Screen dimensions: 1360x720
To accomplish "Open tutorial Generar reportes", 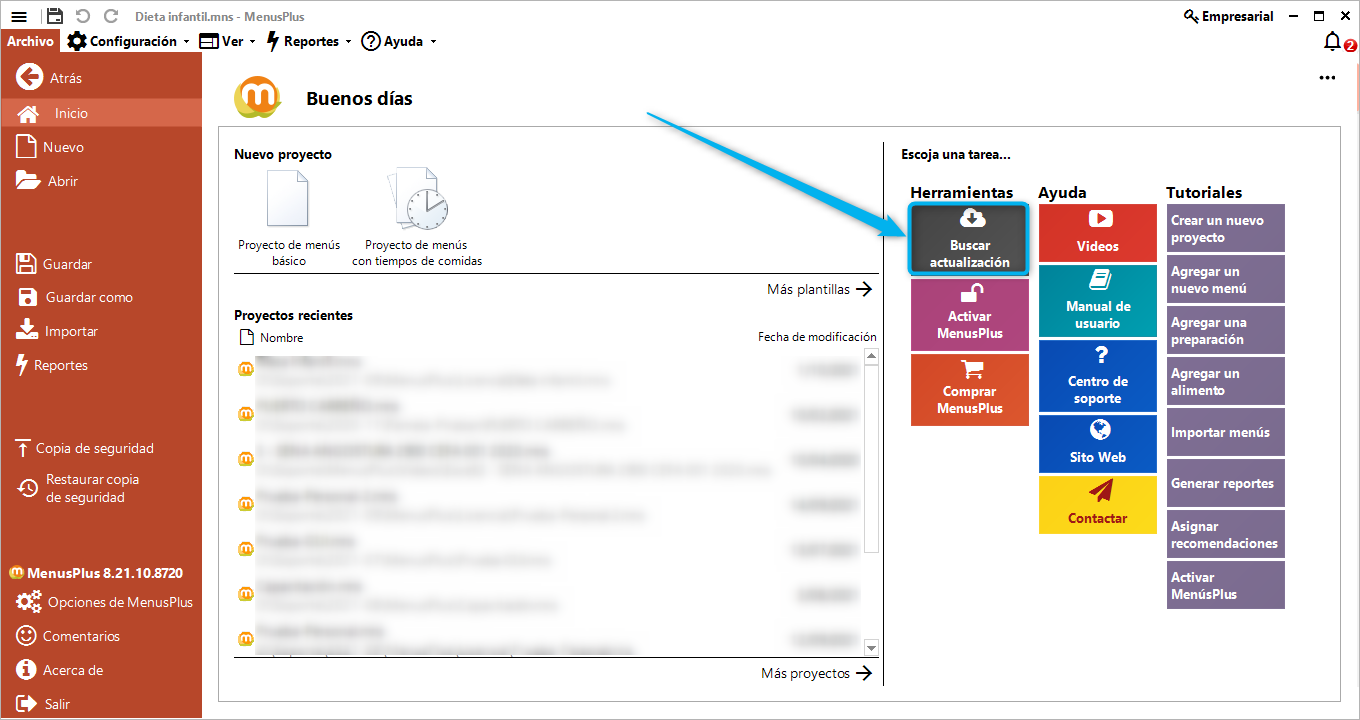I will click(x=1225, y=484).
